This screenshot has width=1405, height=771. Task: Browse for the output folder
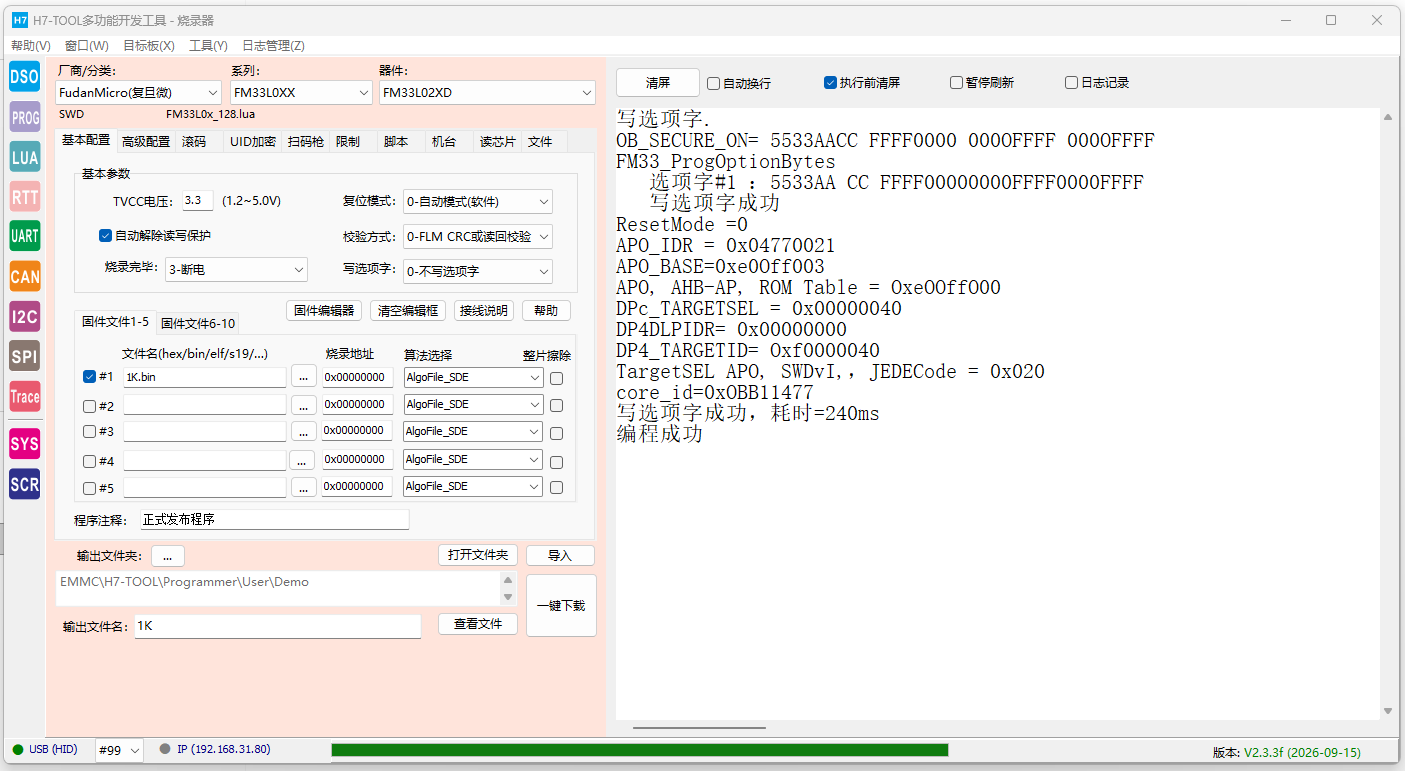click(x=168, y=555)
